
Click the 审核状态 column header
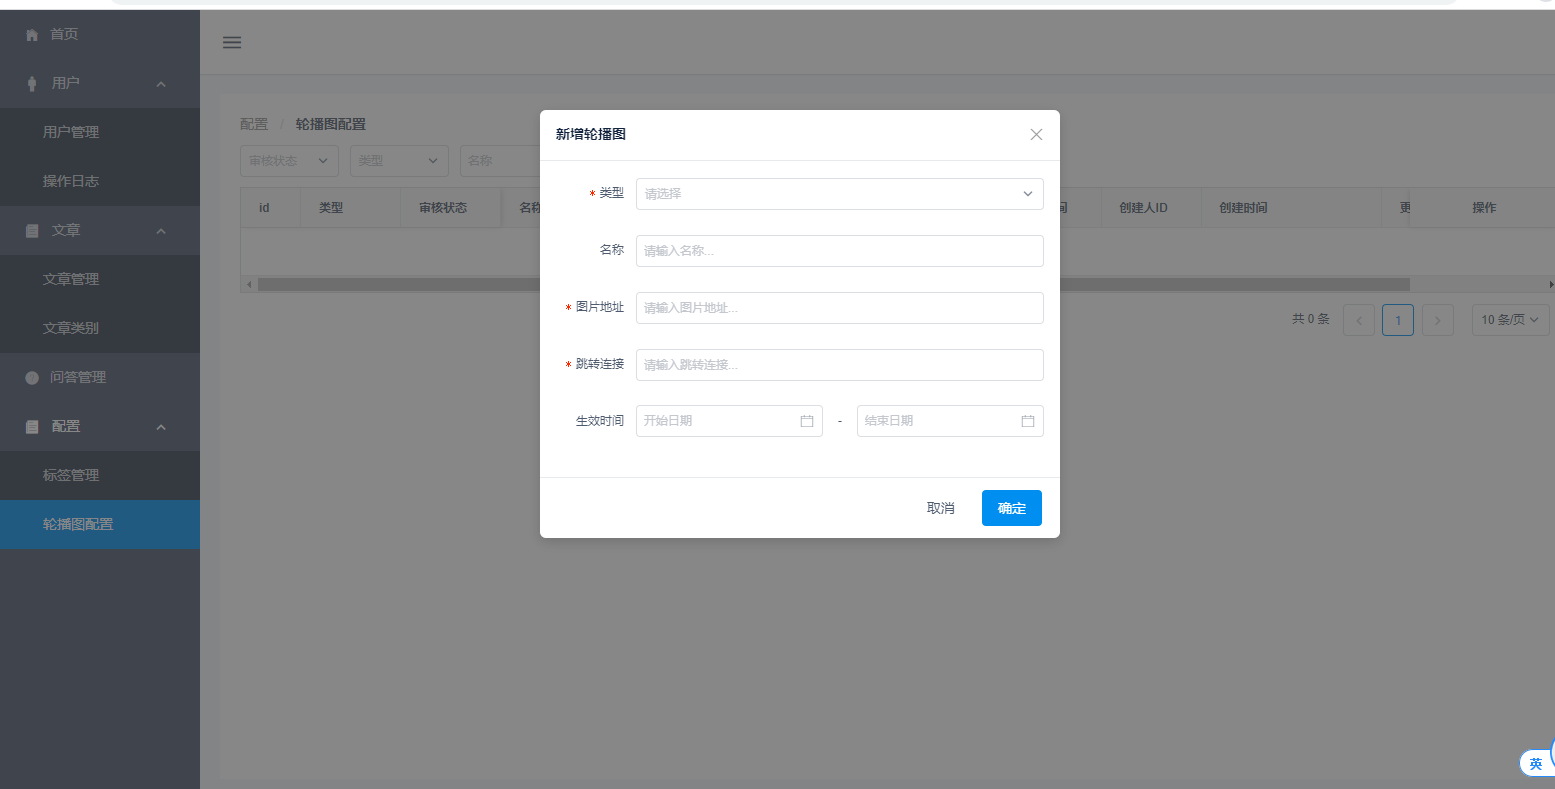click(450, 208)
